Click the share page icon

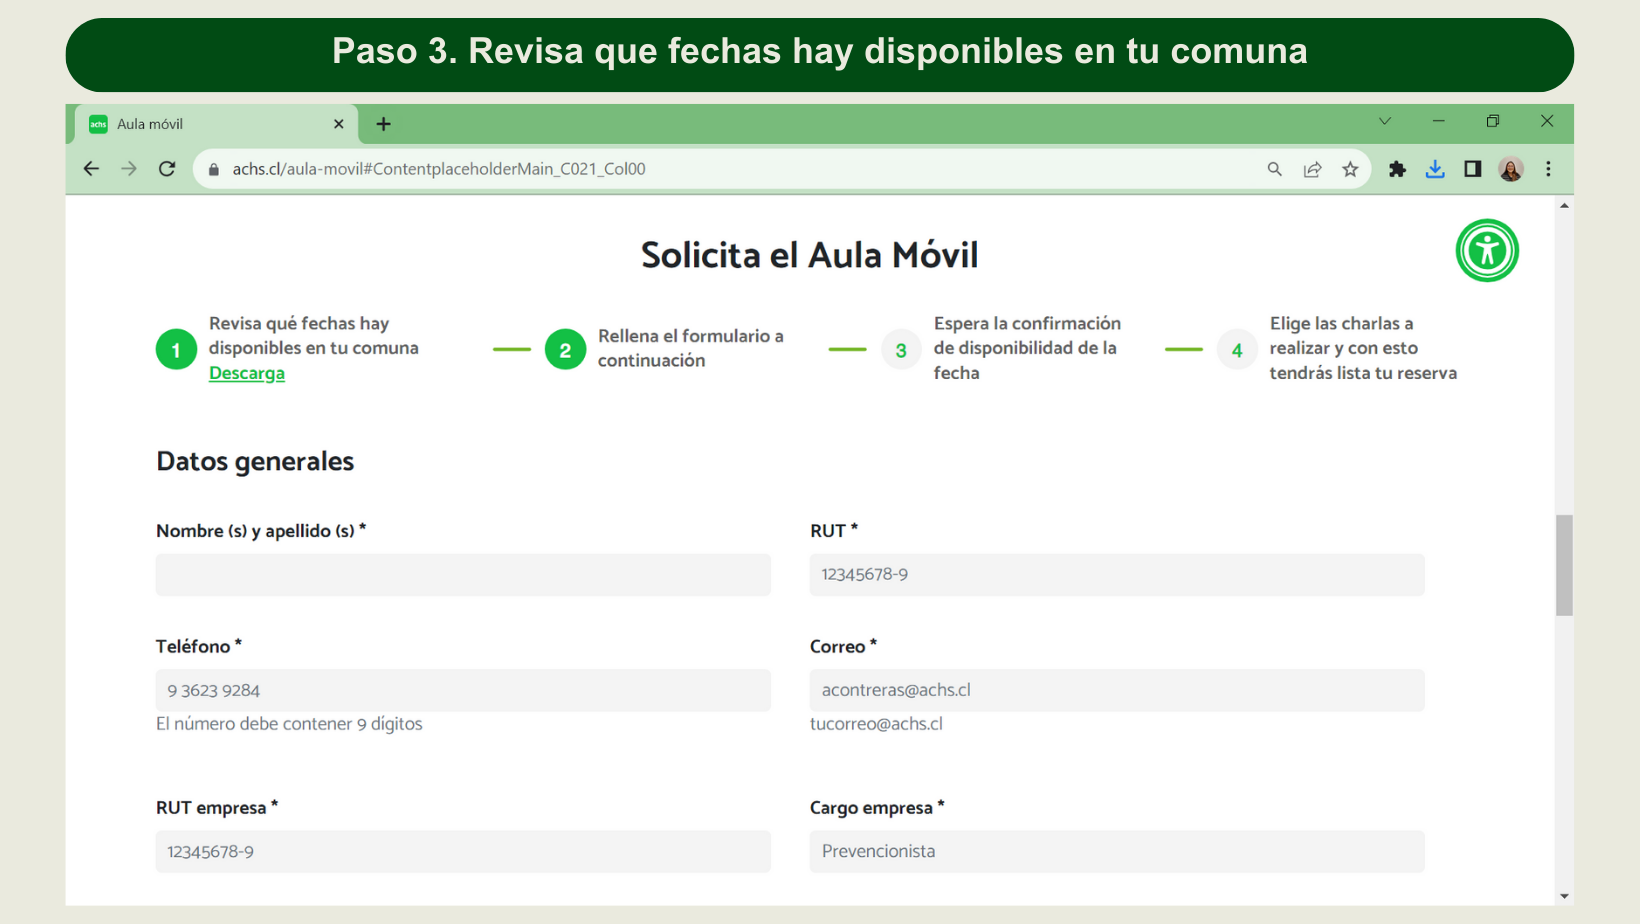[x=1312, y=169]
